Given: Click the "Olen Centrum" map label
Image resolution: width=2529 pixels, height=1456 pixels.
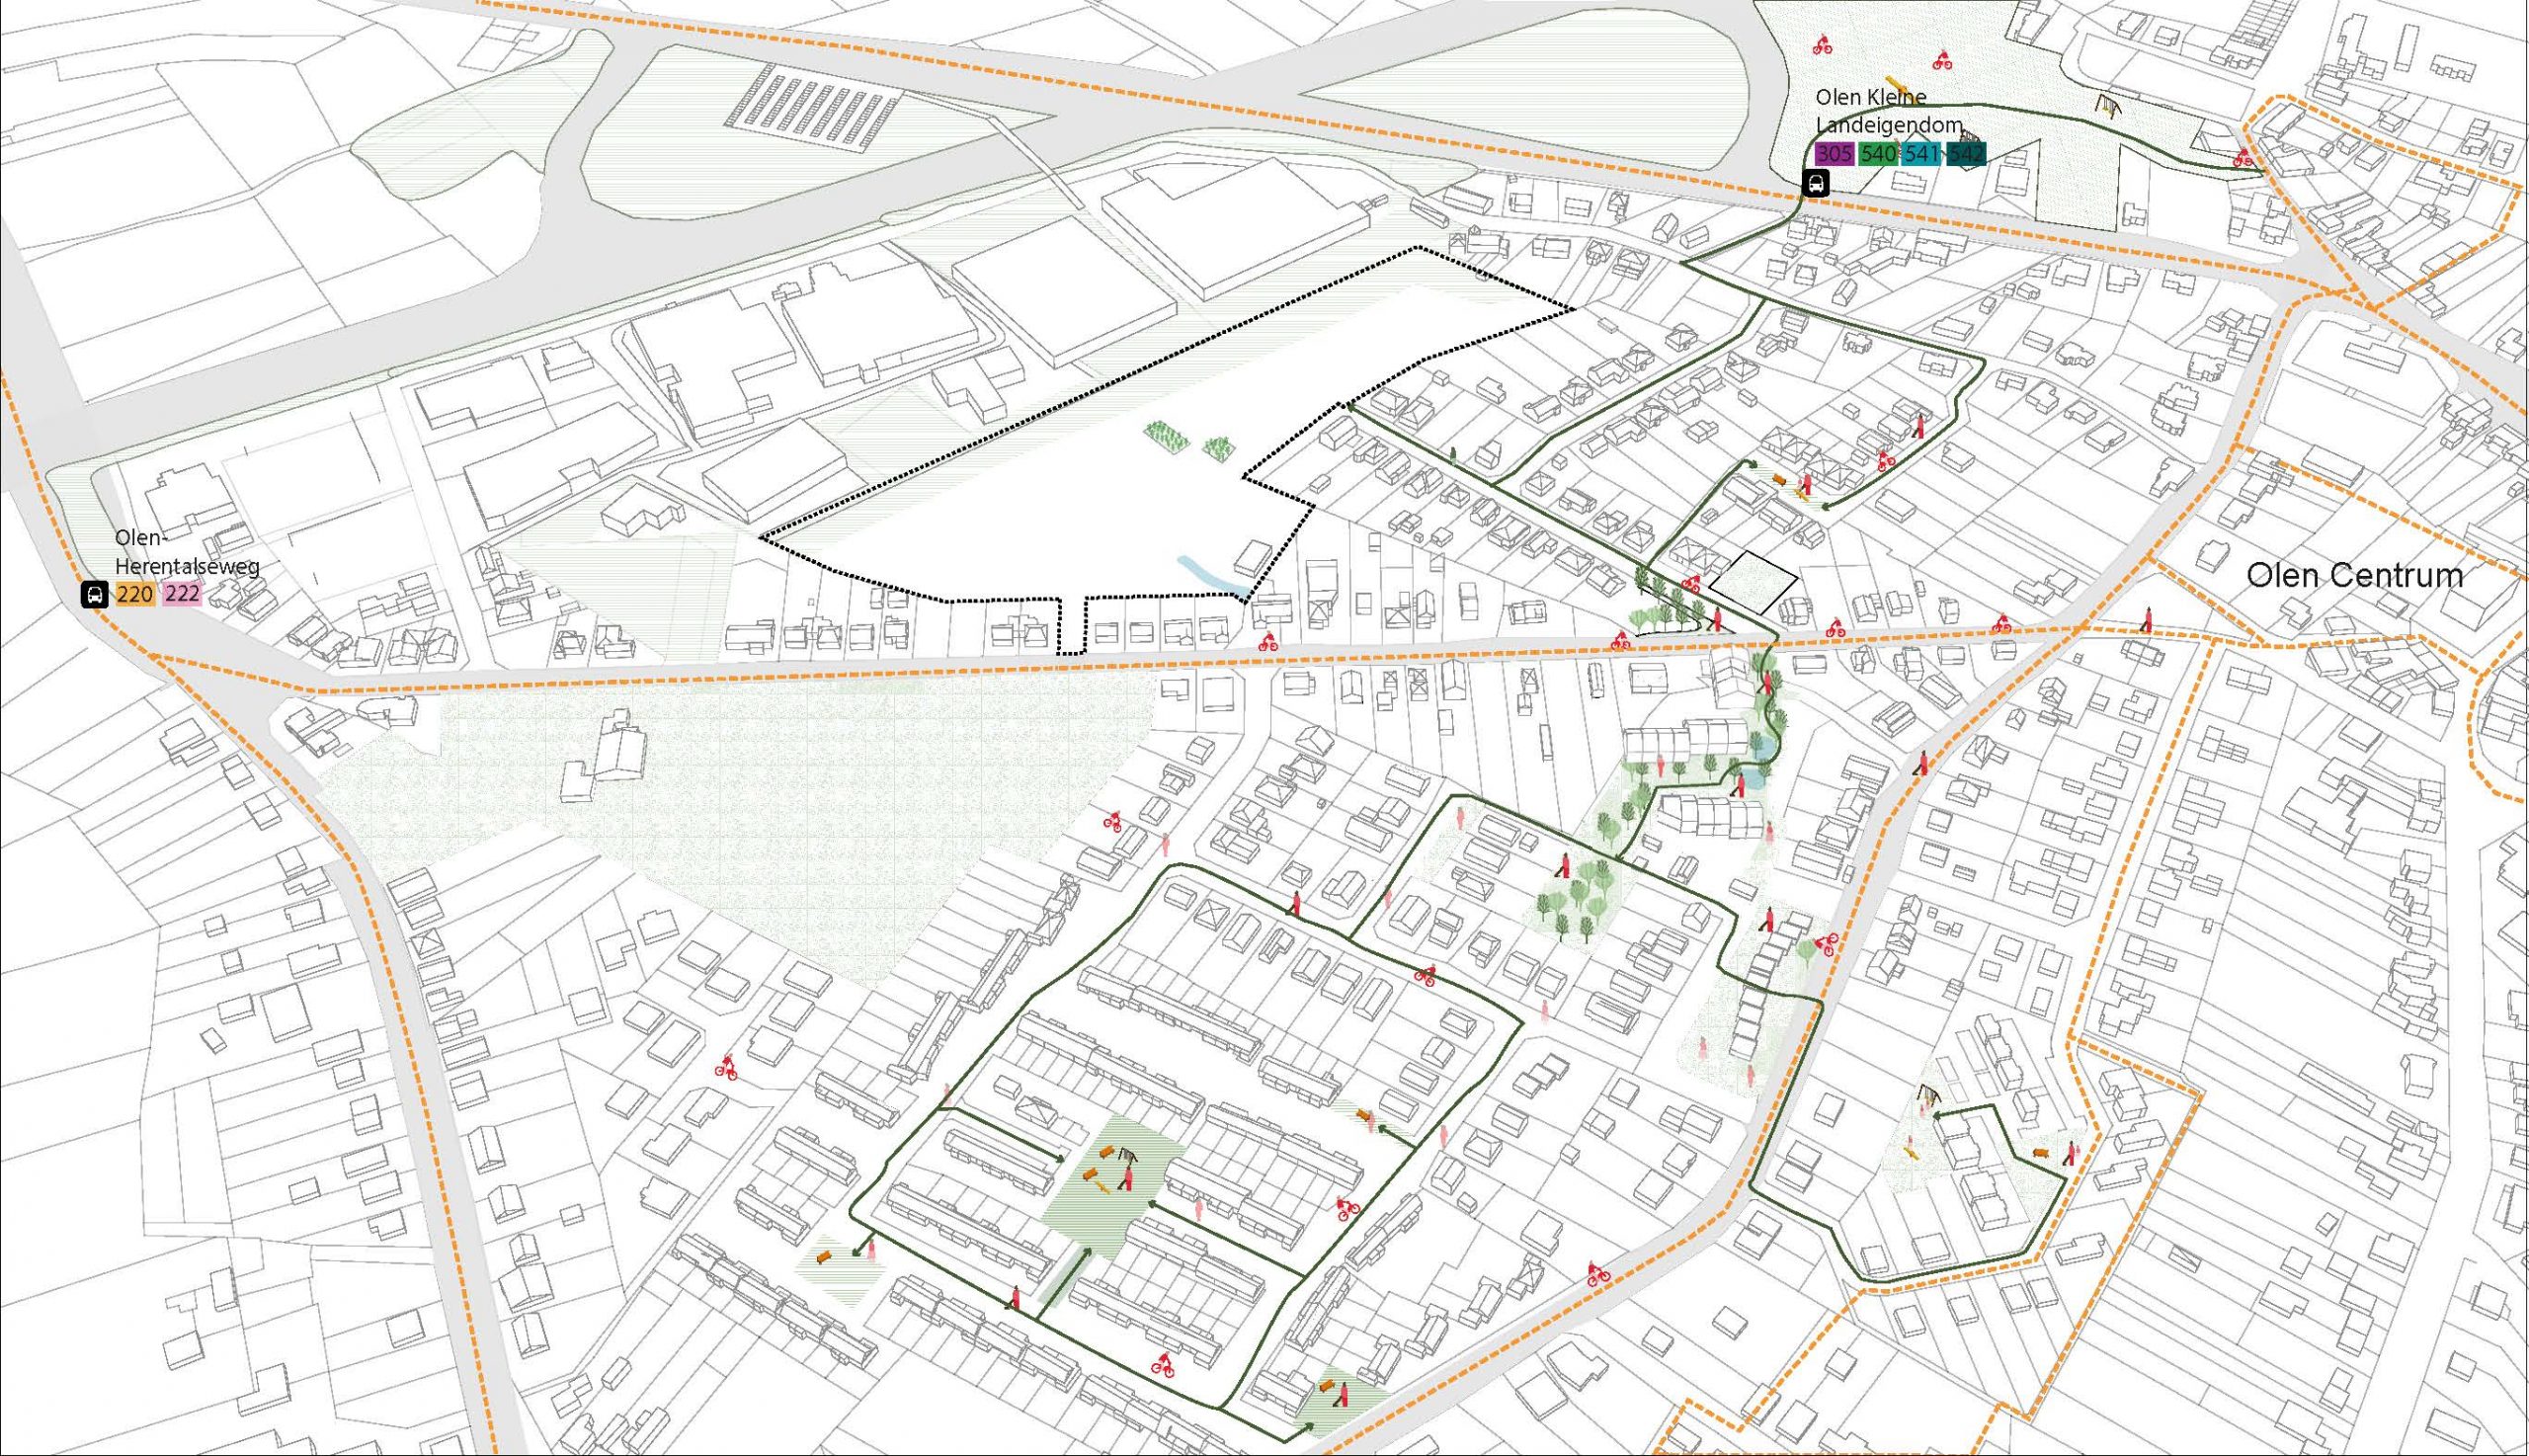Looking at the screenshot, I should tap(2354, 576).
